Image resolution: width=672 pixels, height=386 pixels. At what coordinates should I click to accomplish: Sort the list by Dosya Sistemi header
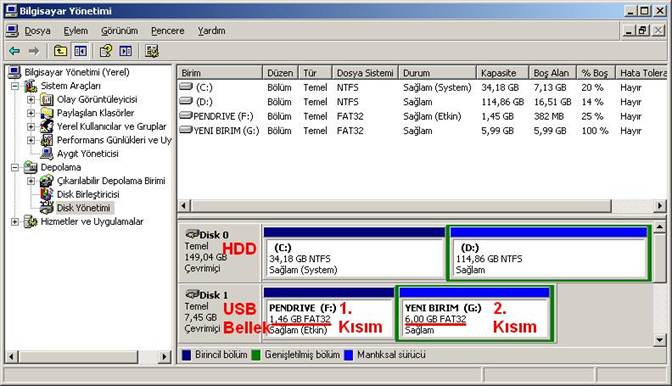click(x=365, y=73)
